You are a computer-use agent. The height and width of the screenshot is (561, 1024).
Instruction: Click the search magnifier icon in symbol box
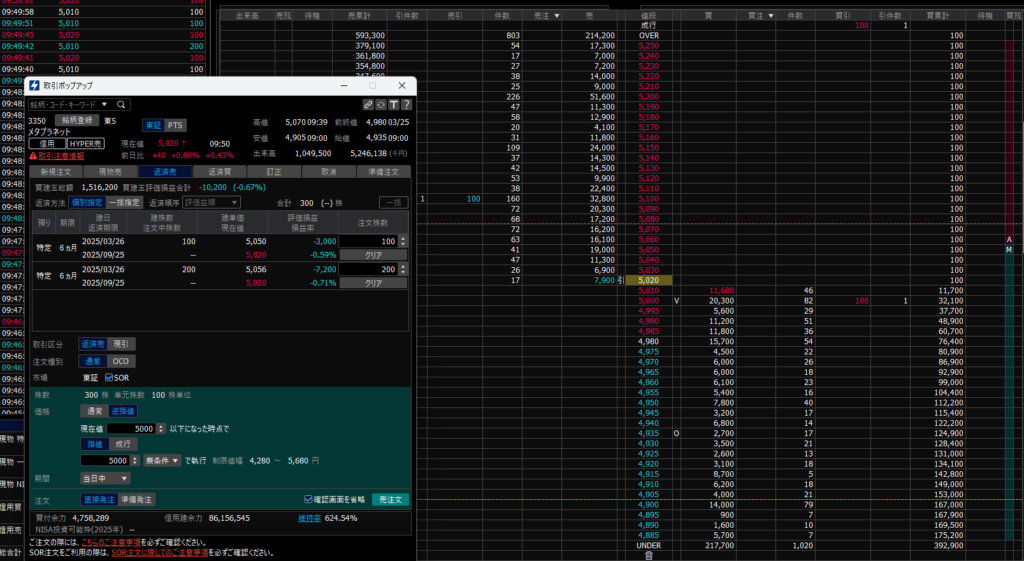point(121,104)
